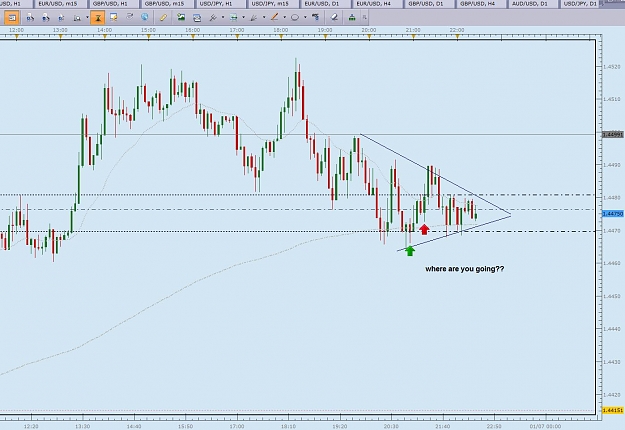Click the blue window icon after the picture icon
625x430 pixels.
[x=197, y=18]
